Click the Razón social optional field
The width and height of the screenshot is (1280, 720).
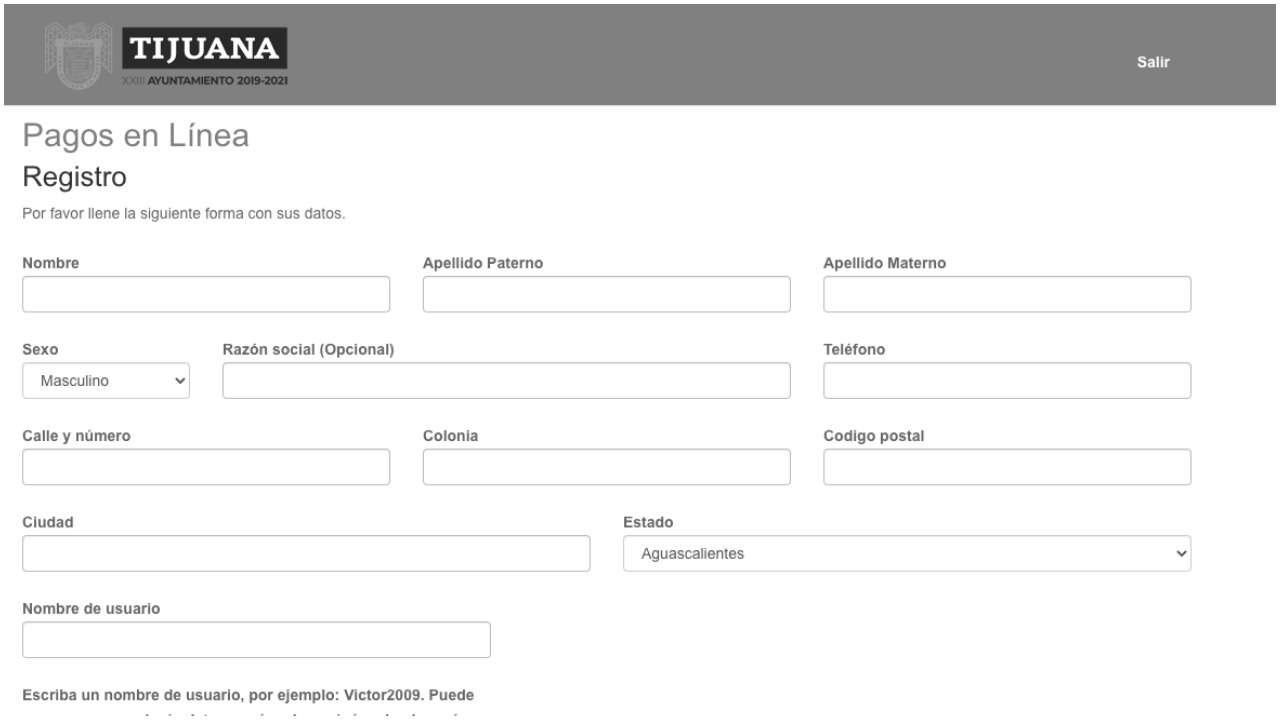(506, 381)
